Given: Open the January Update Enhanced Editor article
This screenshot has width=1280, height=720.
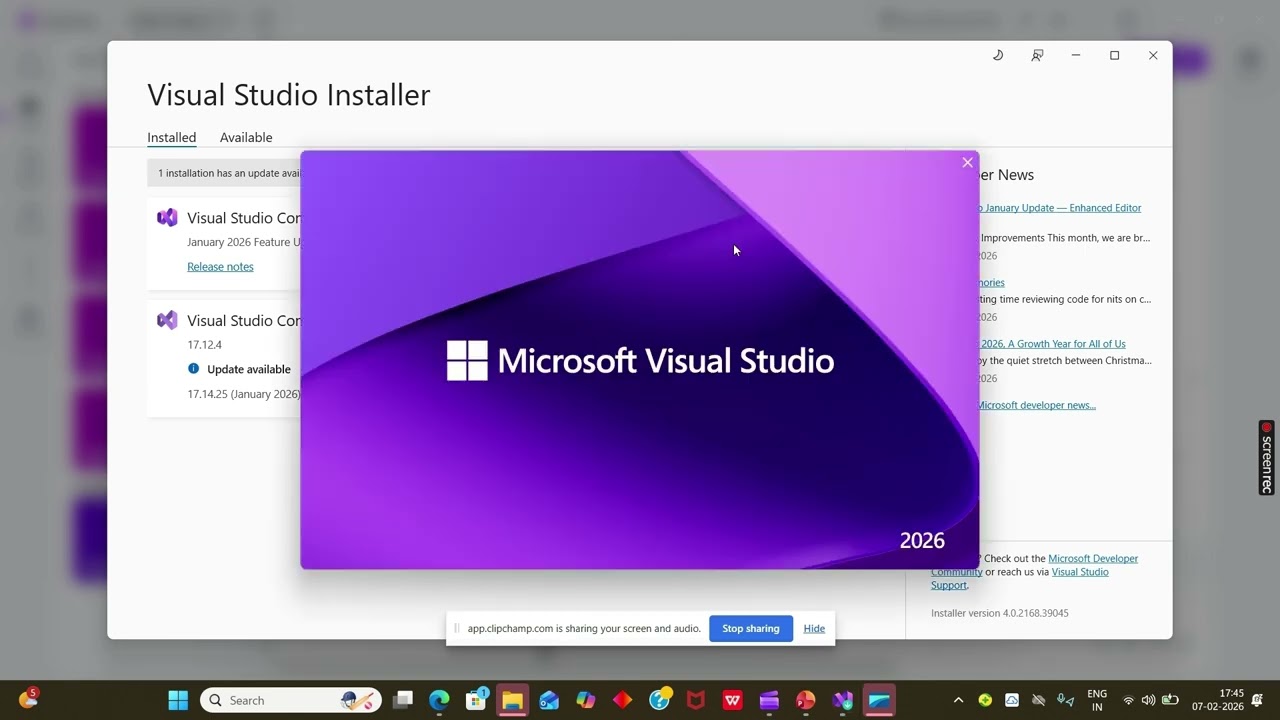Looking at the screenshot, I should coord(1060,208).
